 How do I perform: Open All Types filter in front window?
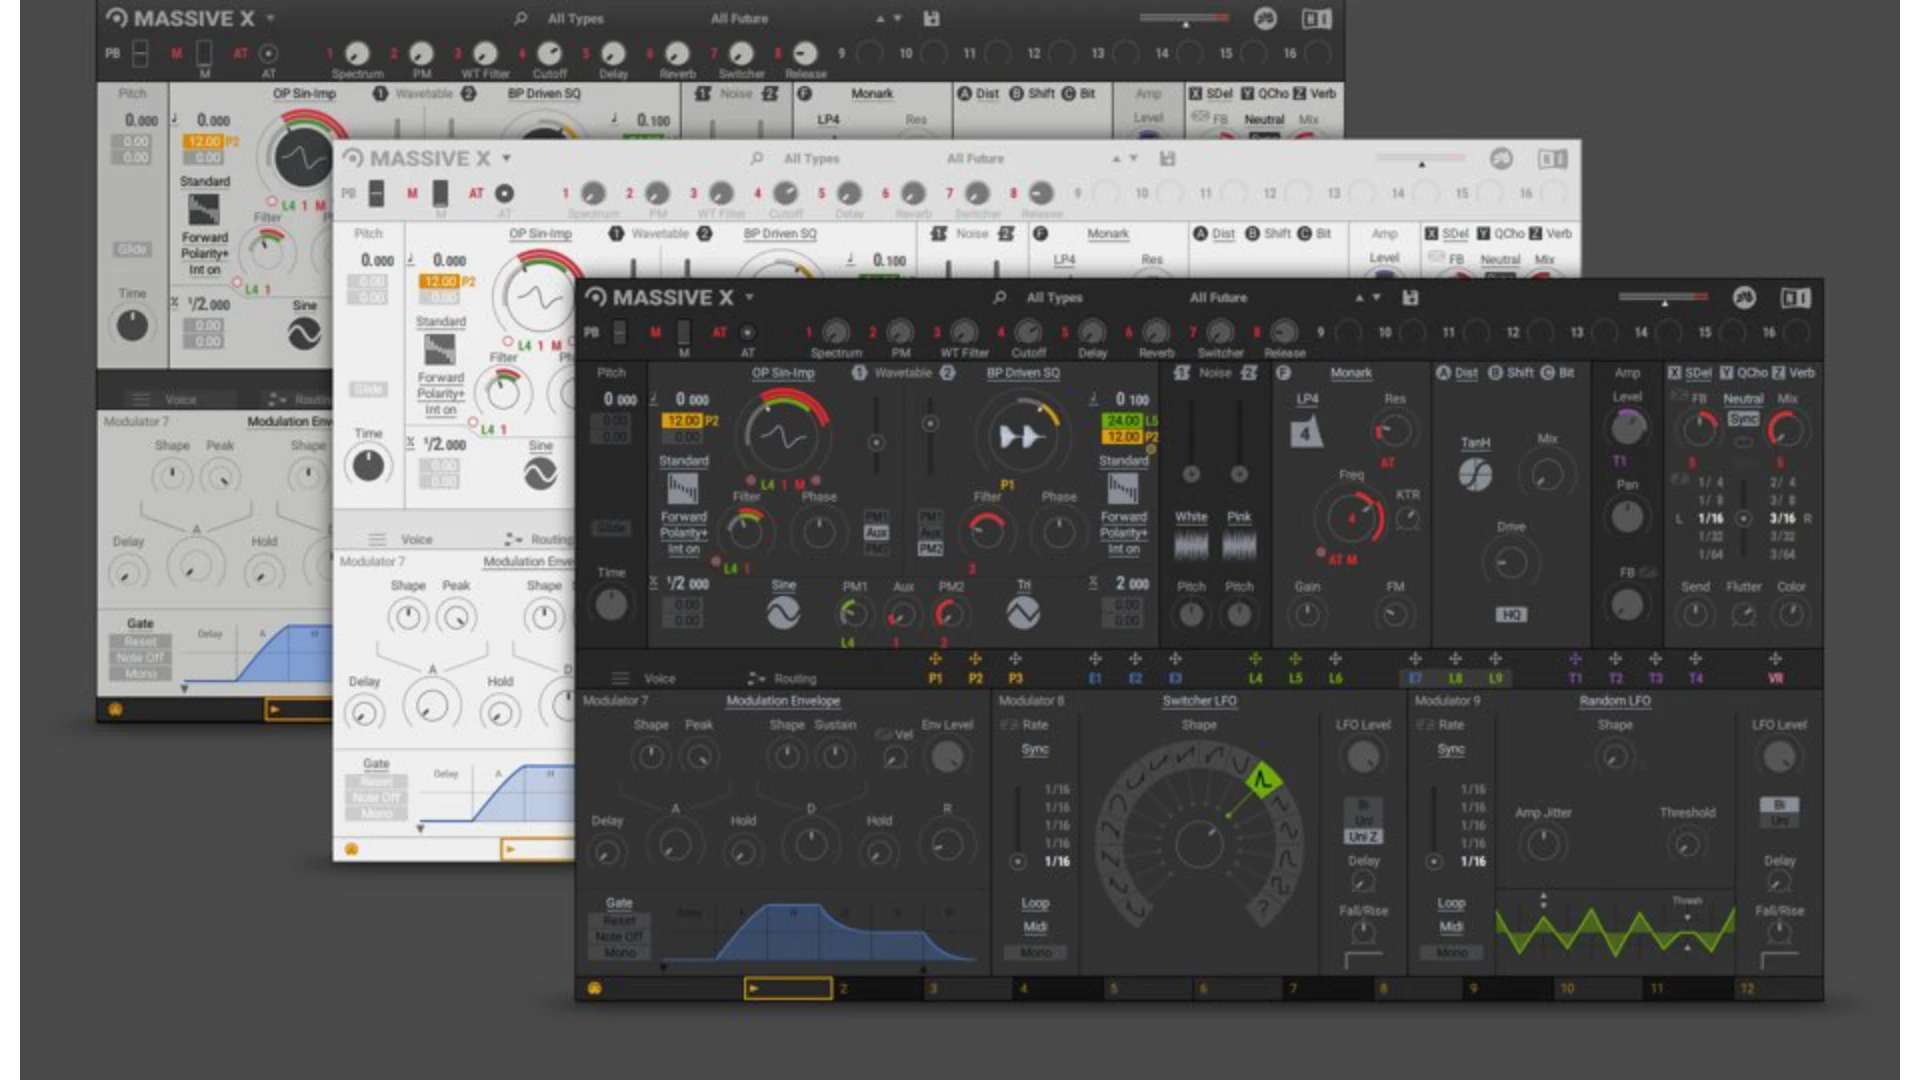1054,297
